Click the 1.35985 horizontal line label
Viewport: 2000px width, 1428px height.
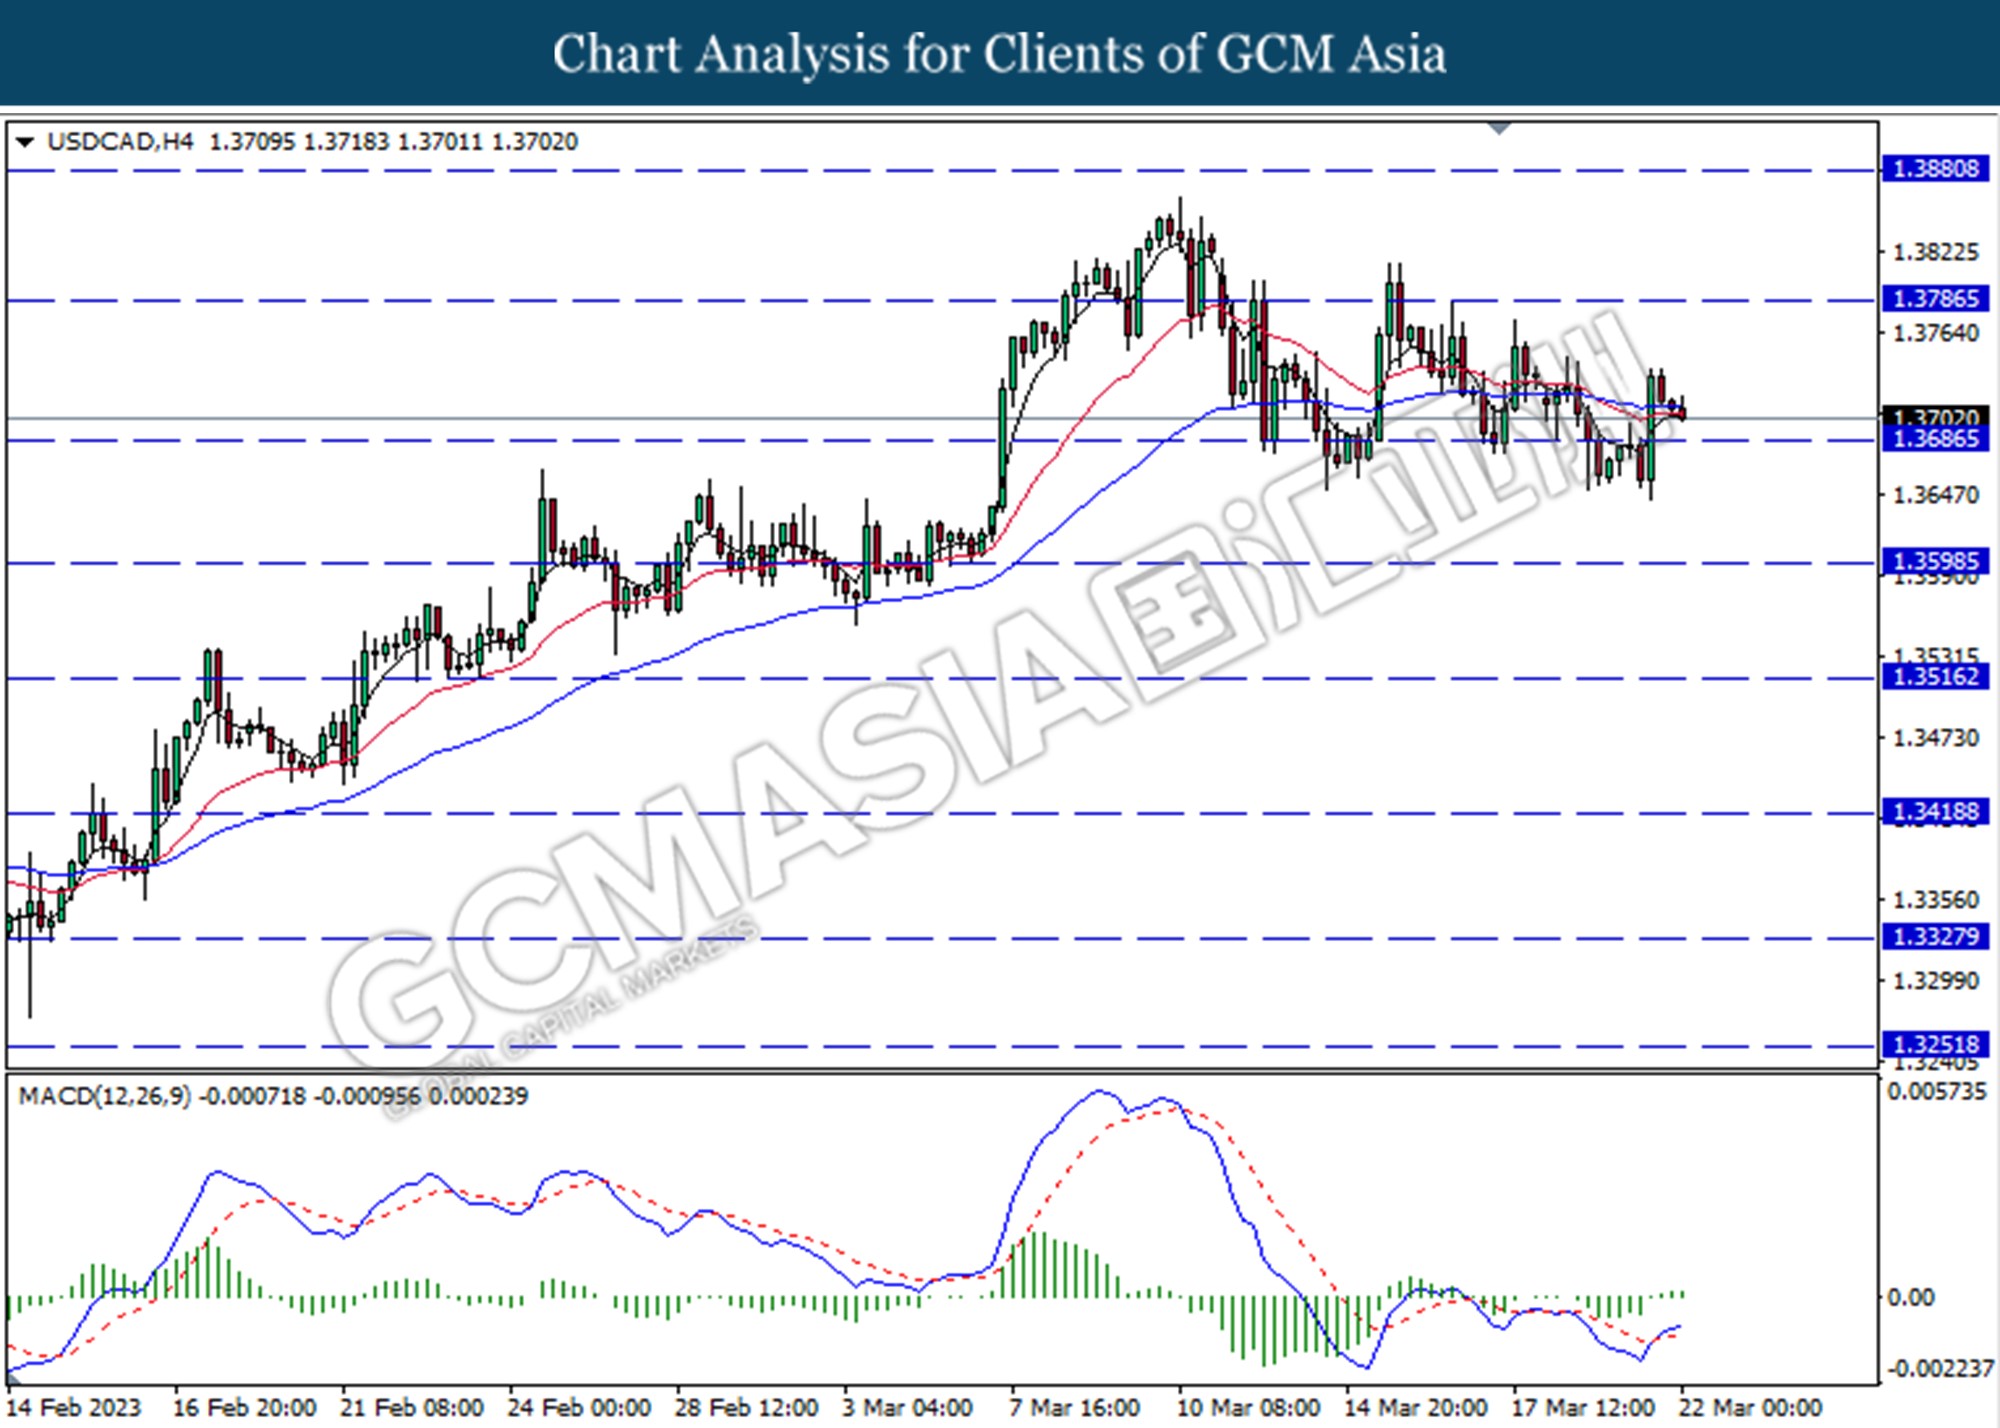point(1935,561)
